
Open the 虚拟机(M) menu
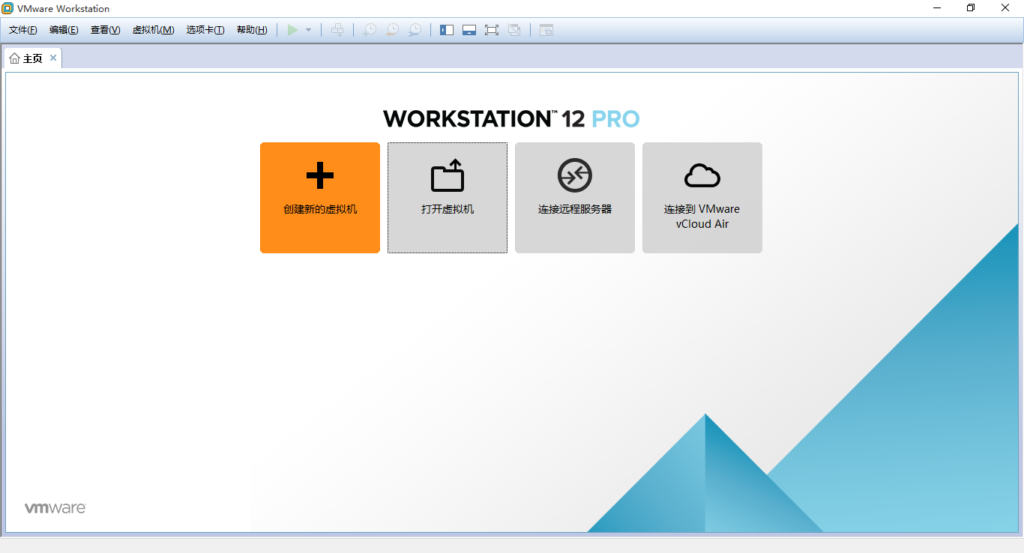coord(153,30)
